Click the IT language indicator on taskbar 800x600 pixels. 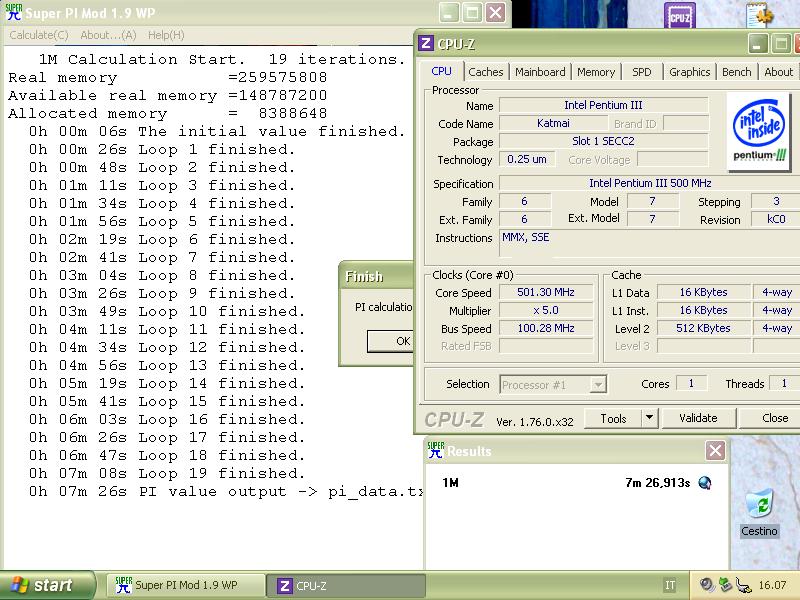tap(669, 586)
